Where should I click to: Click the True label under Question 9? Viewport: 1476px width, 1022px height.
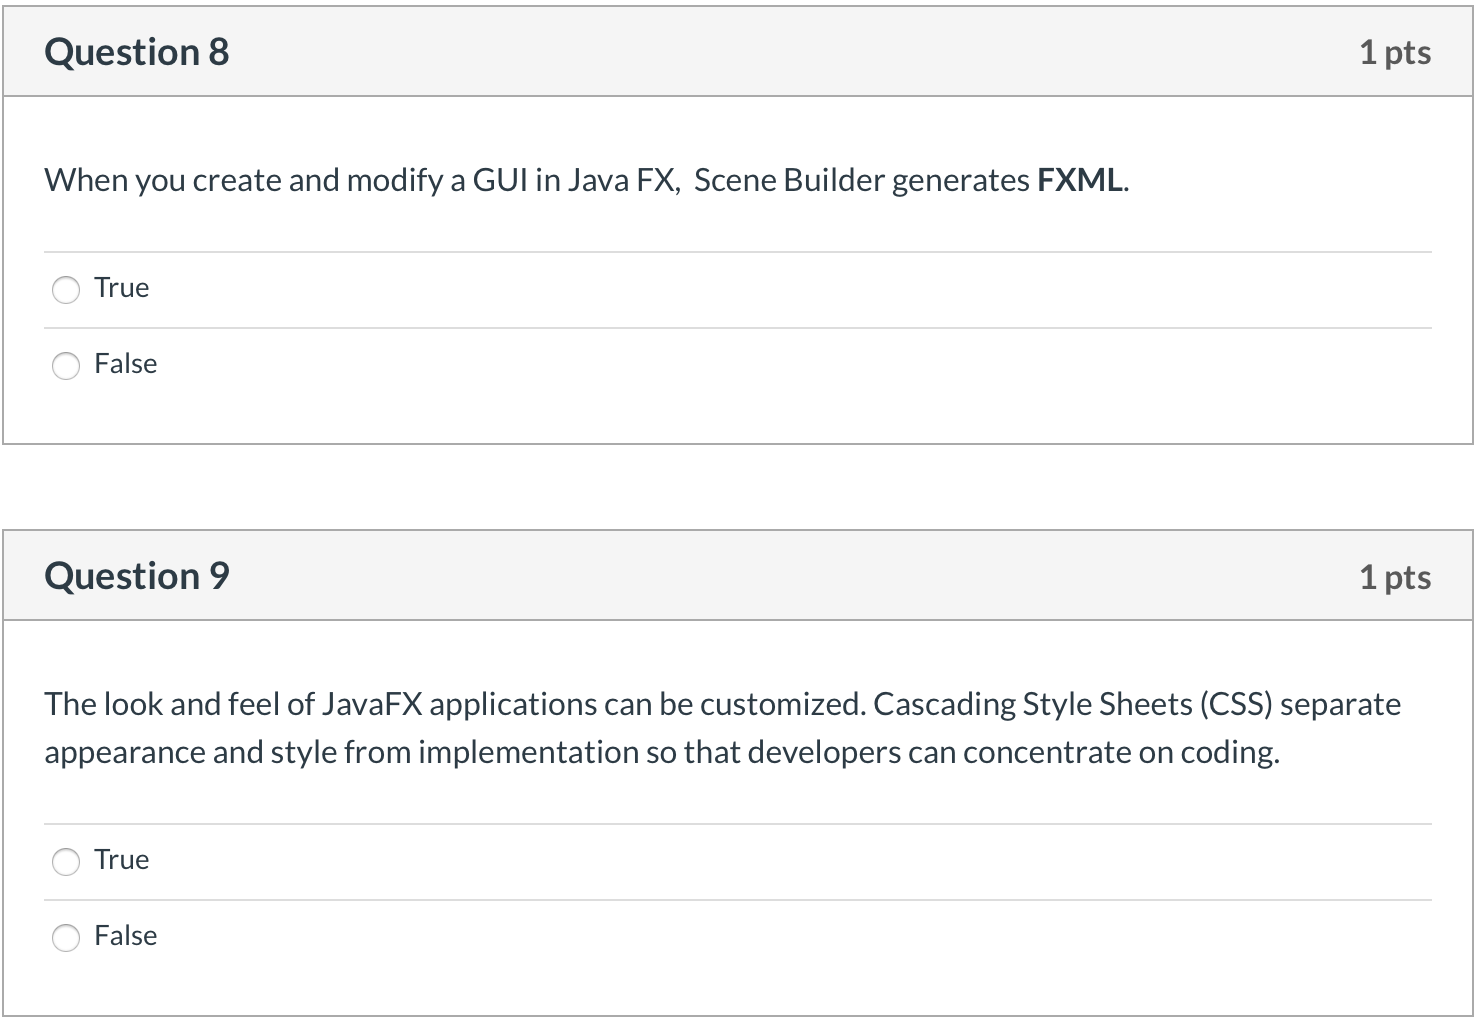(x=120, y=859)
